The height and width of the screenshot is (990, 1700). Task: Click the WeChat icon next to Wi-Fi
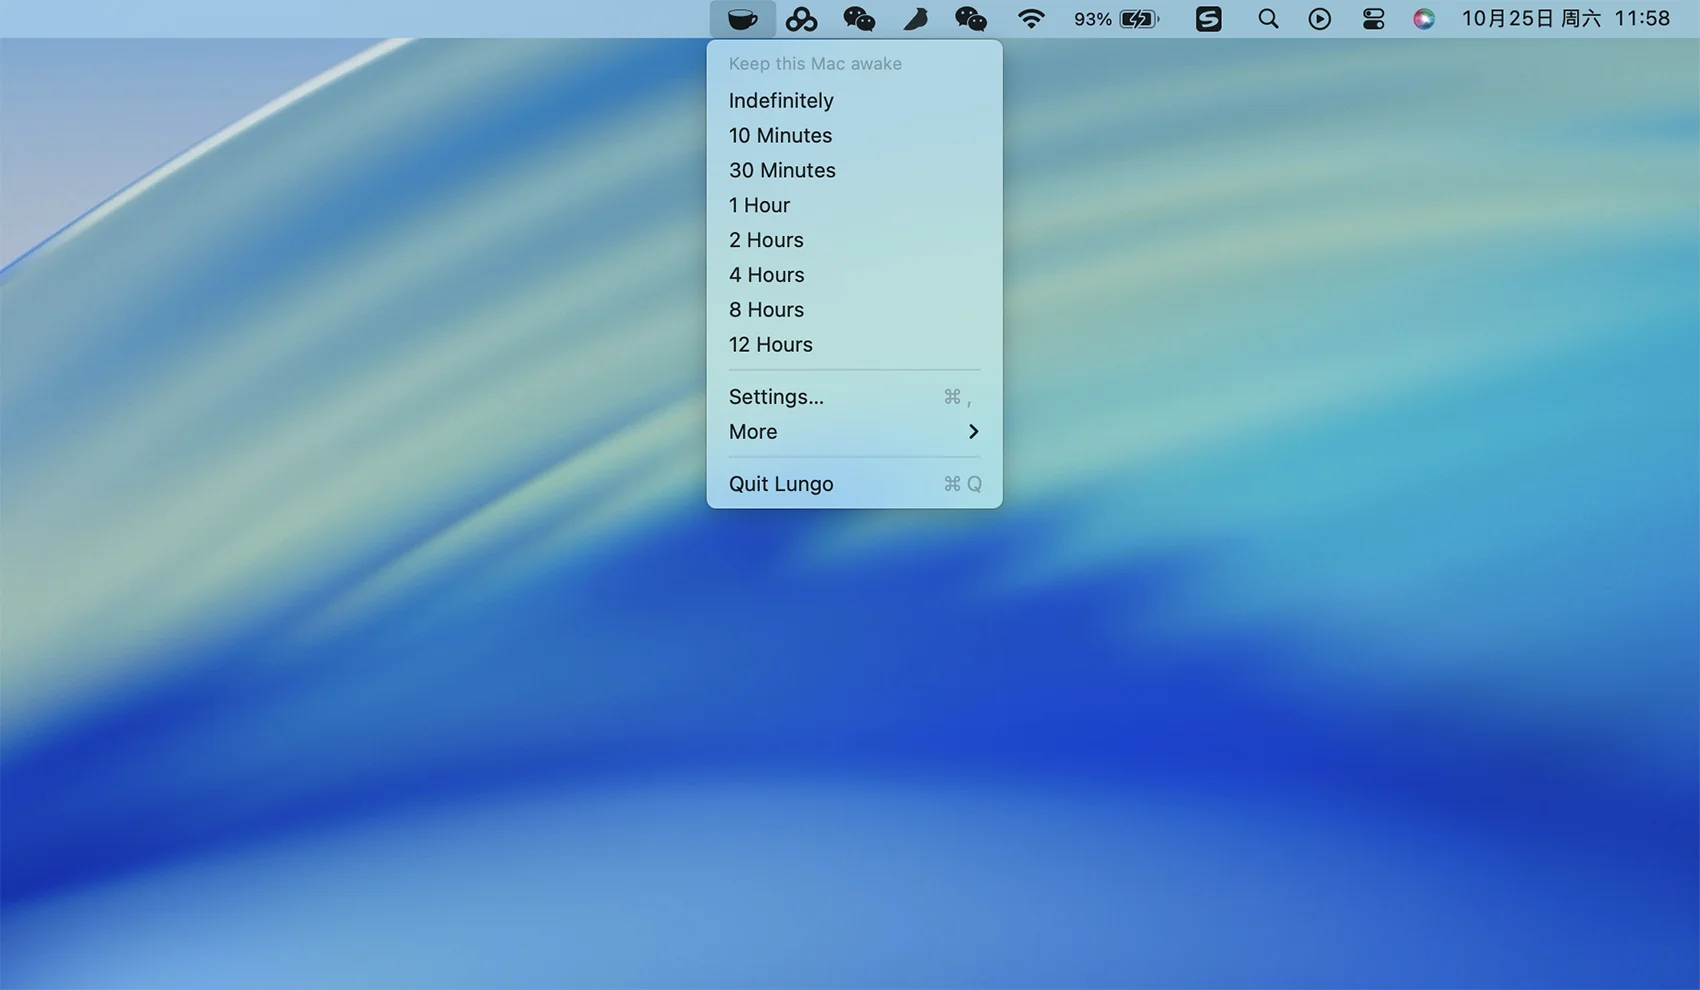[970, 19]
